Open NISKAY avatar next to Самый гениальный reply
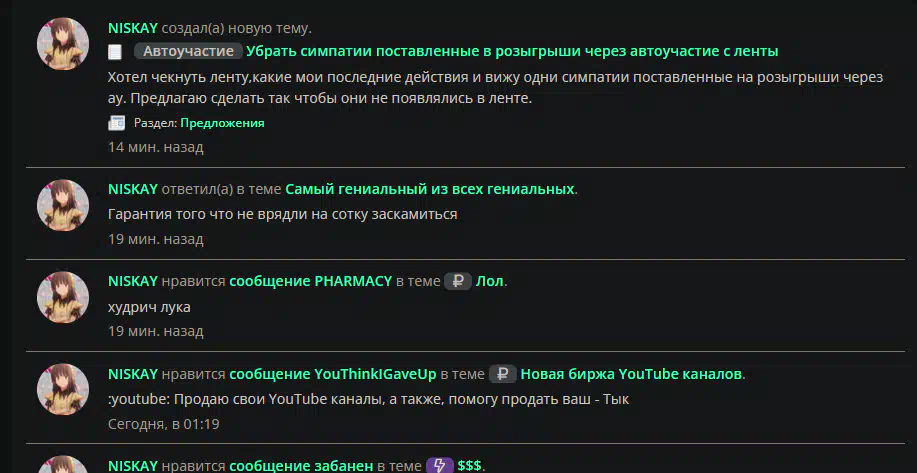Image resolution: width=917 pixels, height=473 pixels. tap(63, 205)
